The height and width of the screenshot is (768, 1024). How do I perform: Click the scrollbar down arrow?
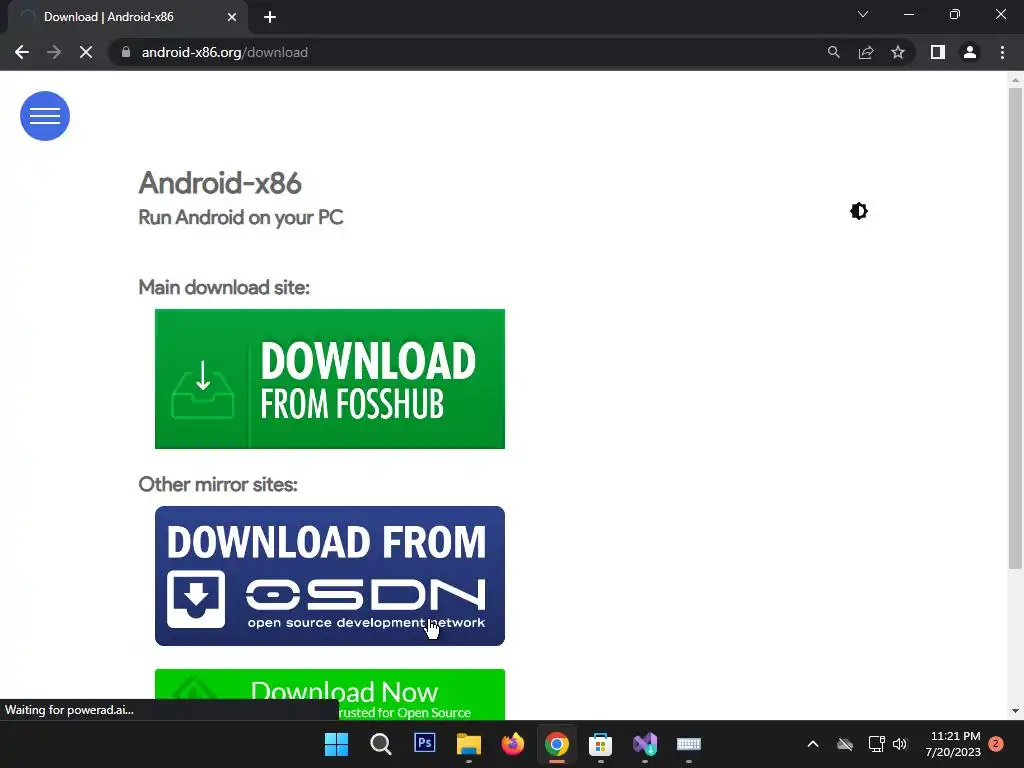[1015, 711]
